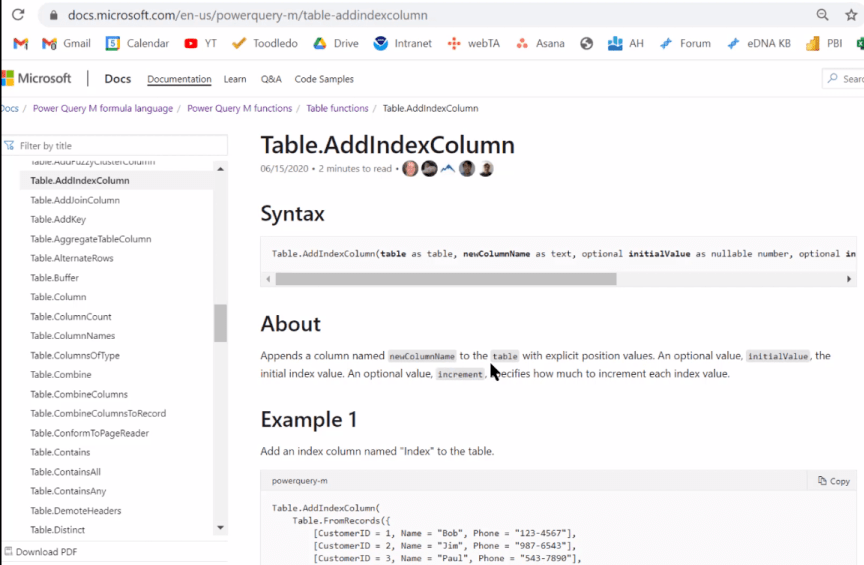864x565 pixels.
Task: Select Table.ColumnCount in the sidebar
Action: coord(71,316)
